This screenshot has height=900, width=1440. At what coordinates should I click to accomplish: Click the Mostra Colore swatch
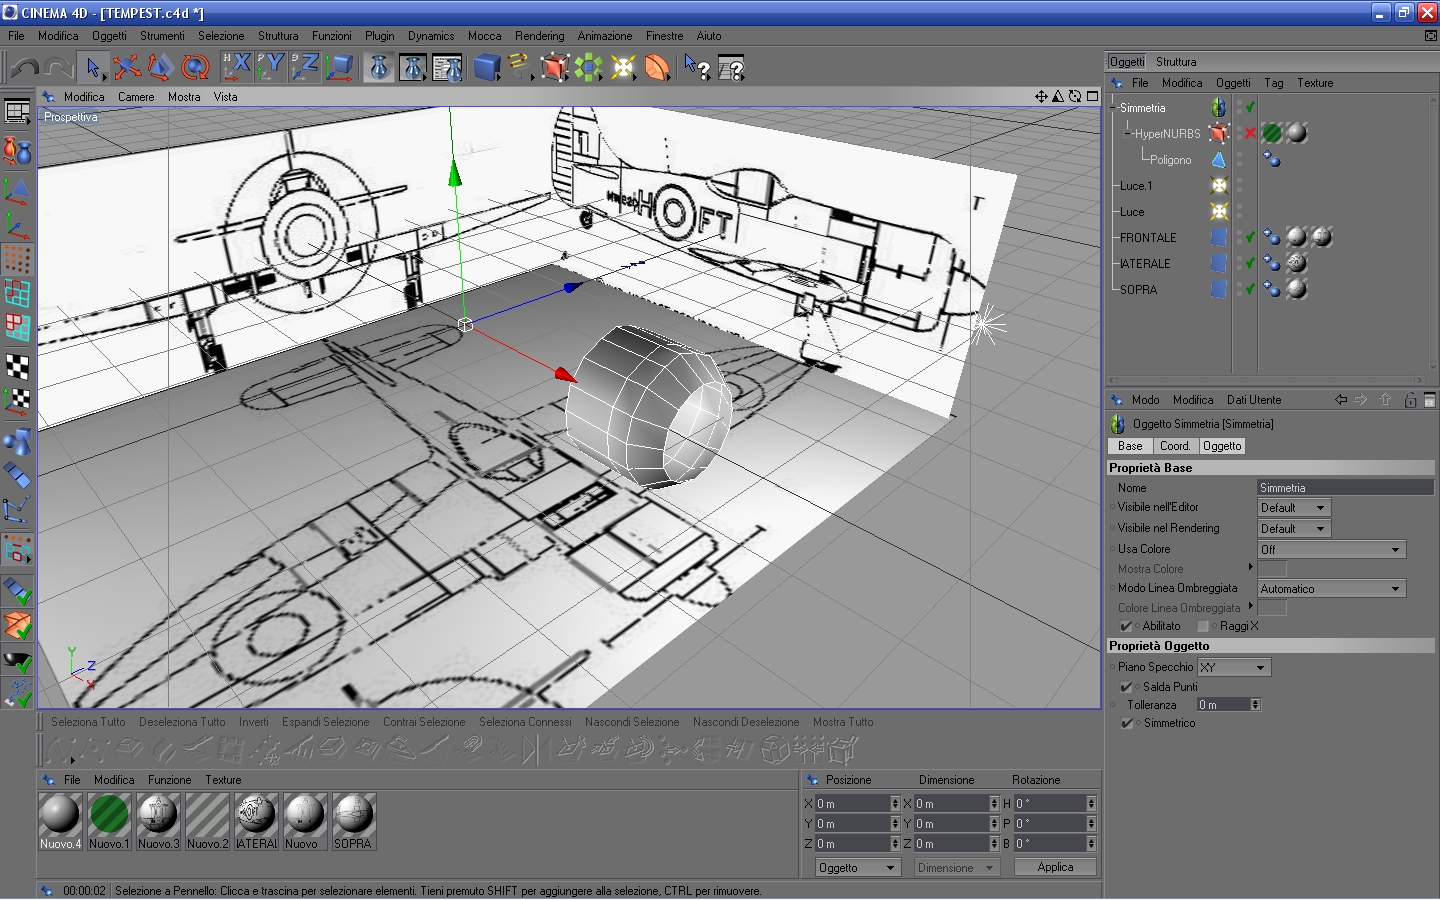(x=1272, y=569)
